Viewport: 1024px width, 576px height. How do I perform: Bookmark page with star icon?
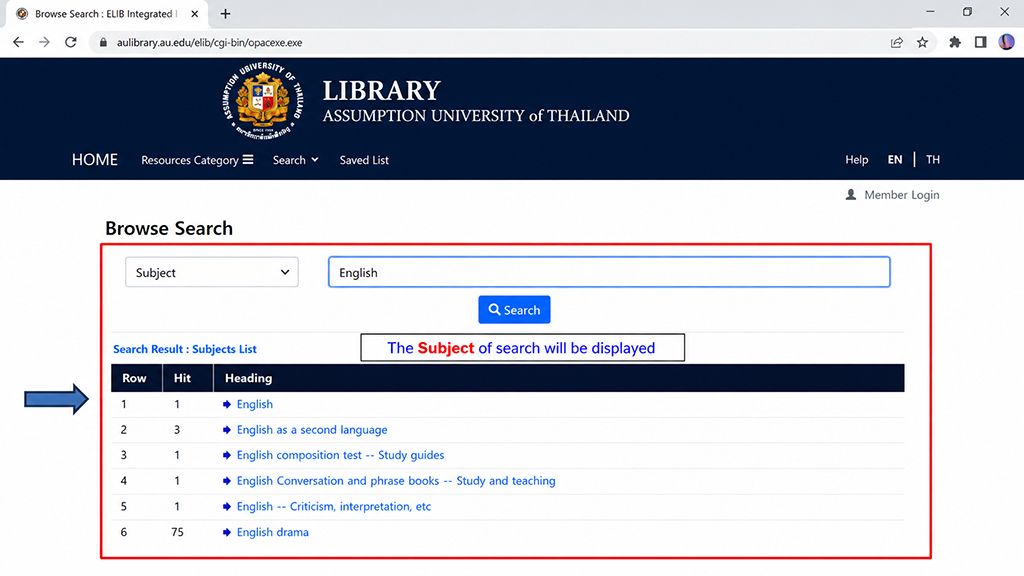click(x=922, y=42)
